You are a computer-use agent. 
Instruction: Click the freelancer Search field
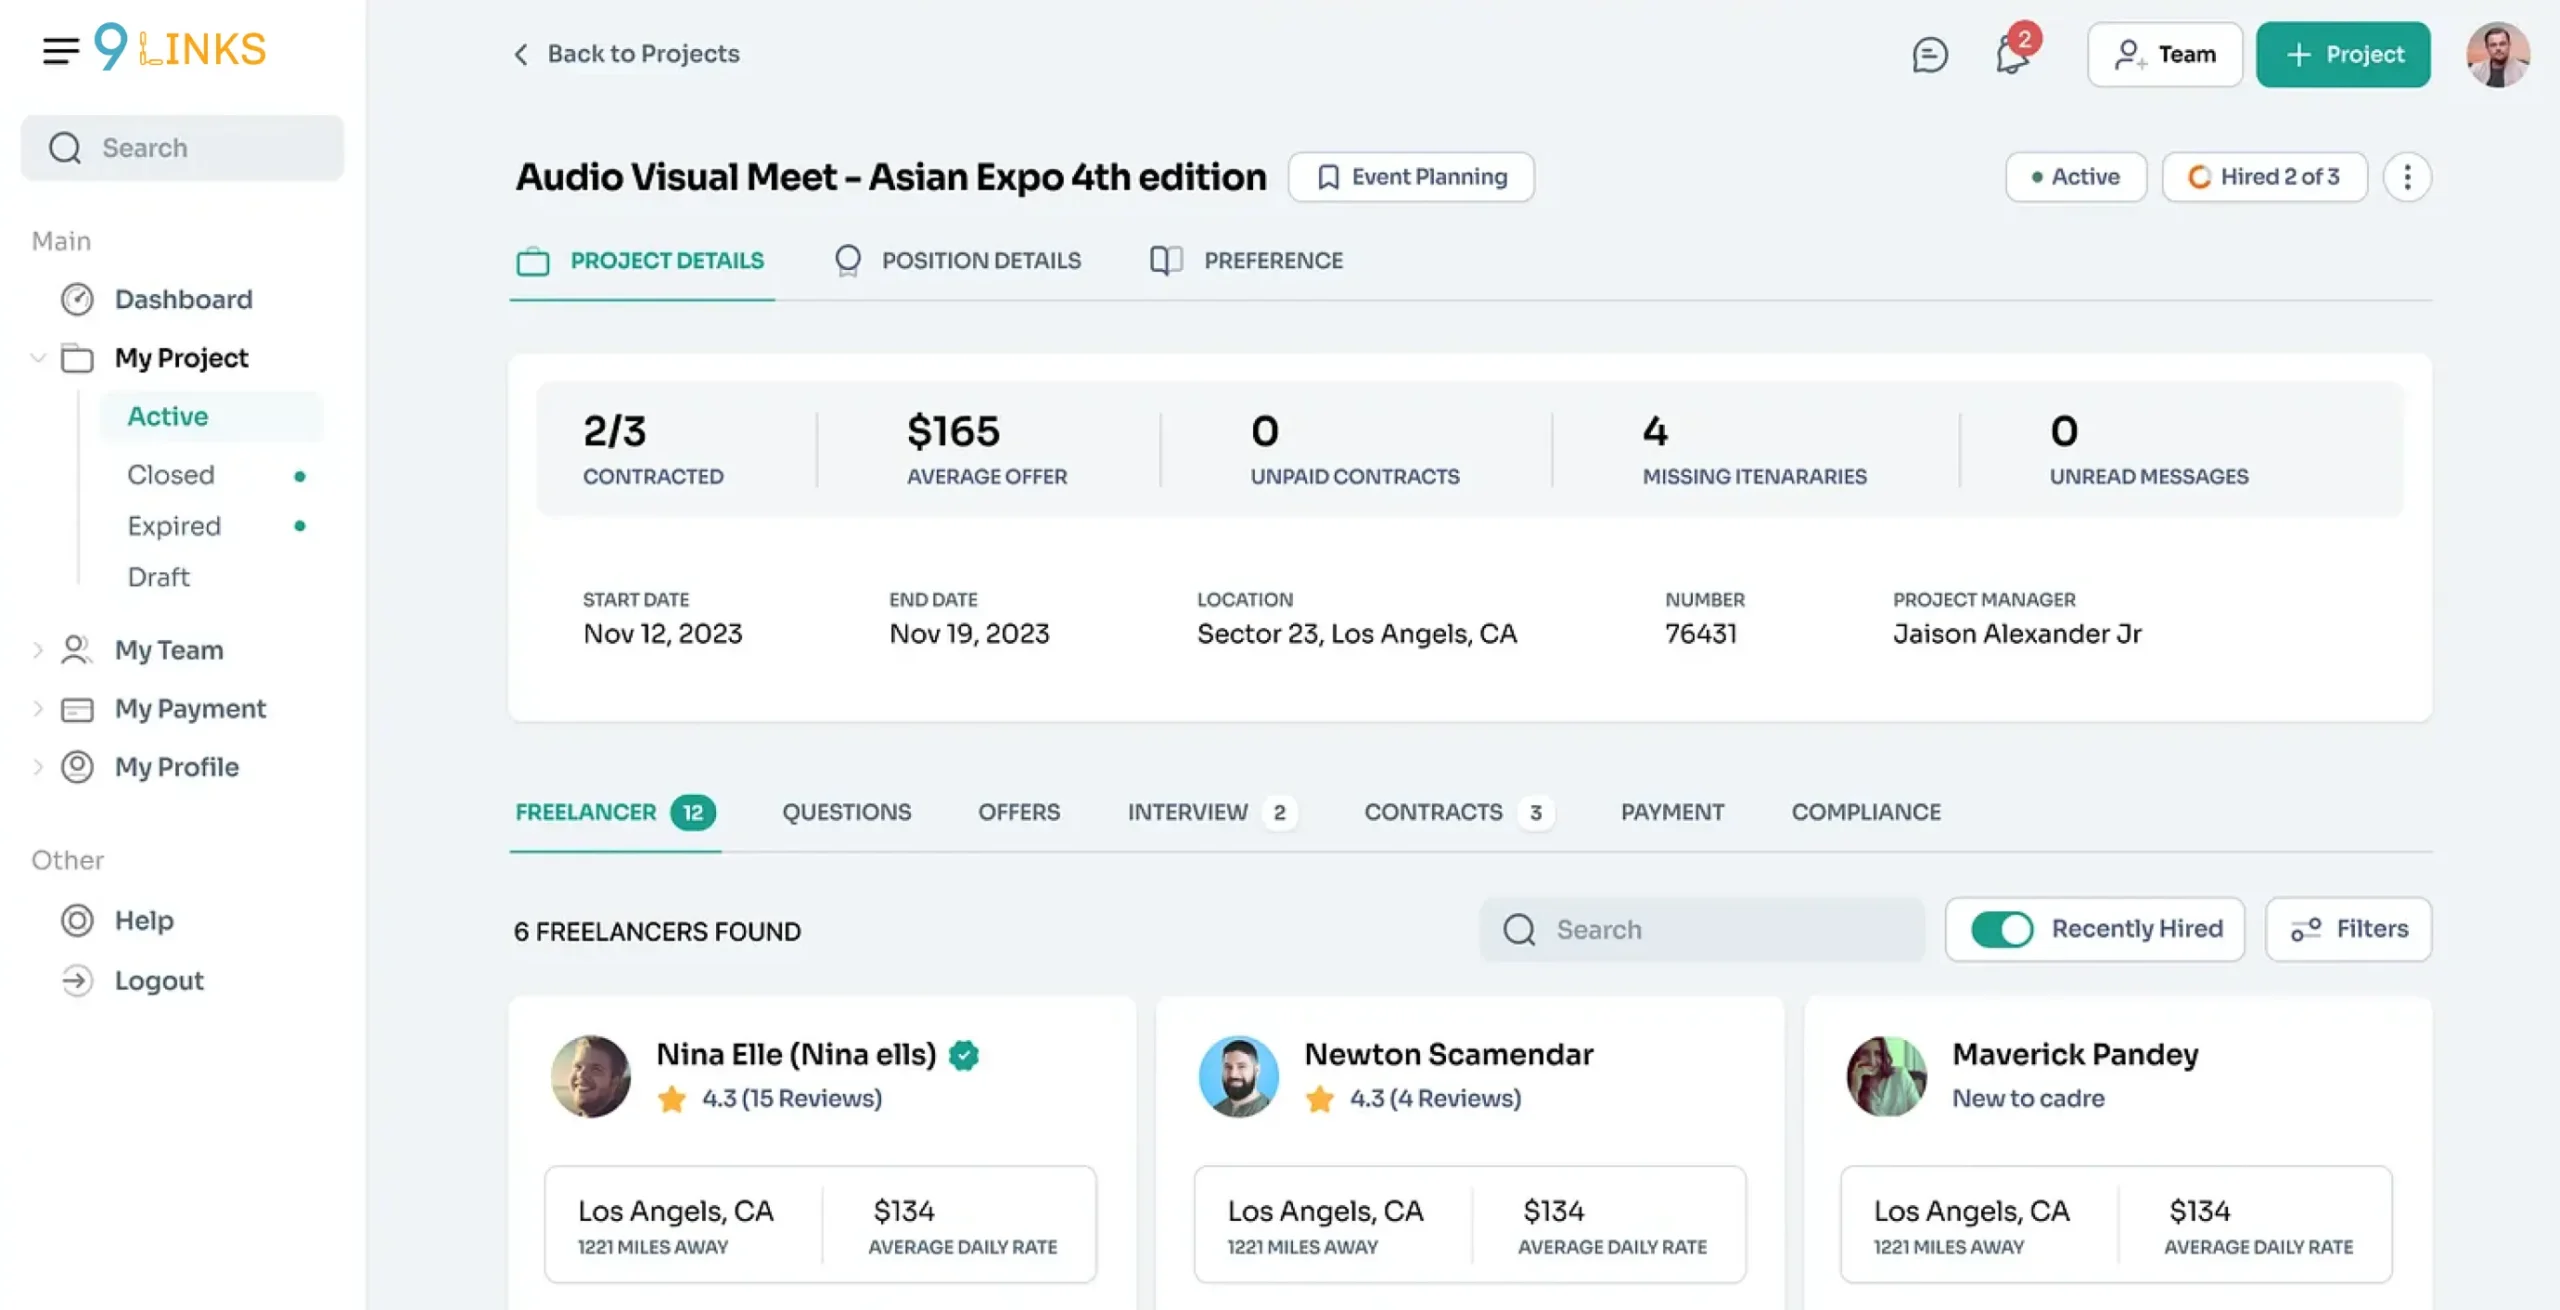coord(1702,929)
